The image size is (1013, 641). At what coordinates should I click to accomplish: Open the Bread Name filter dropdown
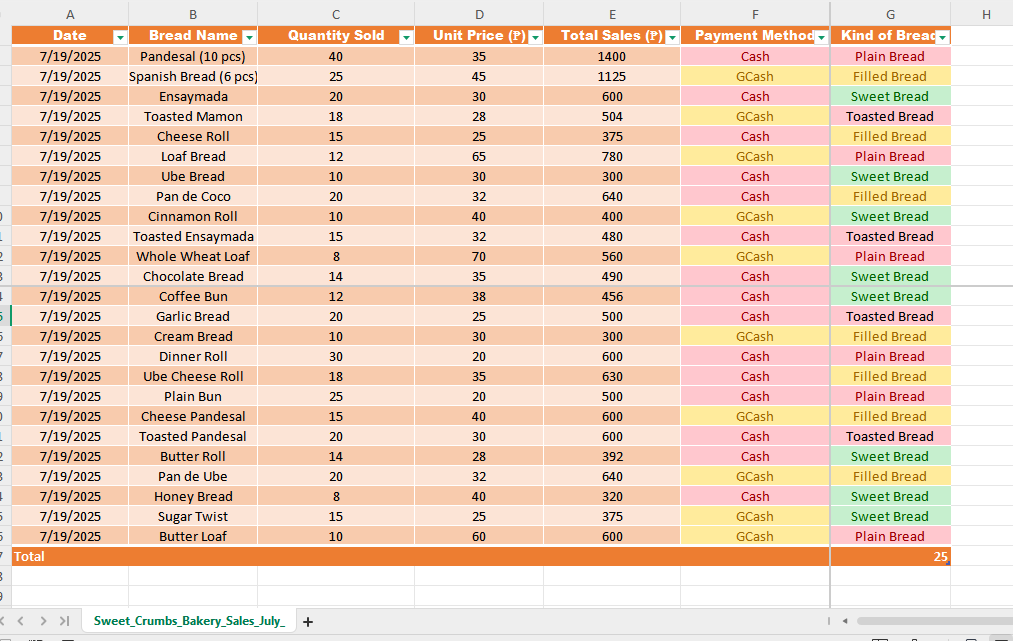[249, 37]
